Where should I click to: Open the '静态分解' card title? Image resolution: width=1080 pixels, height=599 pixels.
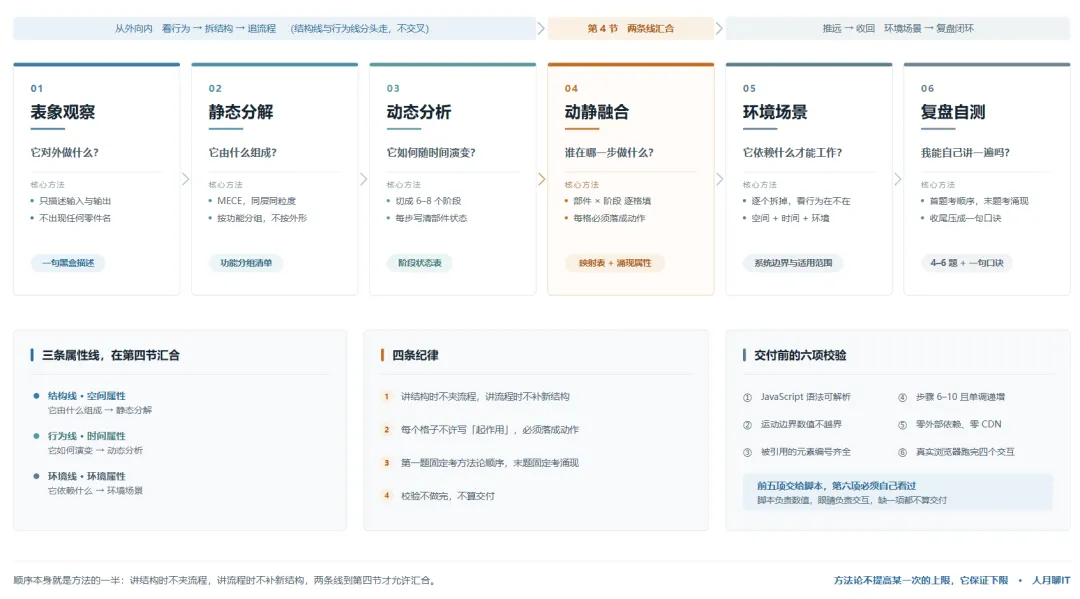tap(241, 112)
